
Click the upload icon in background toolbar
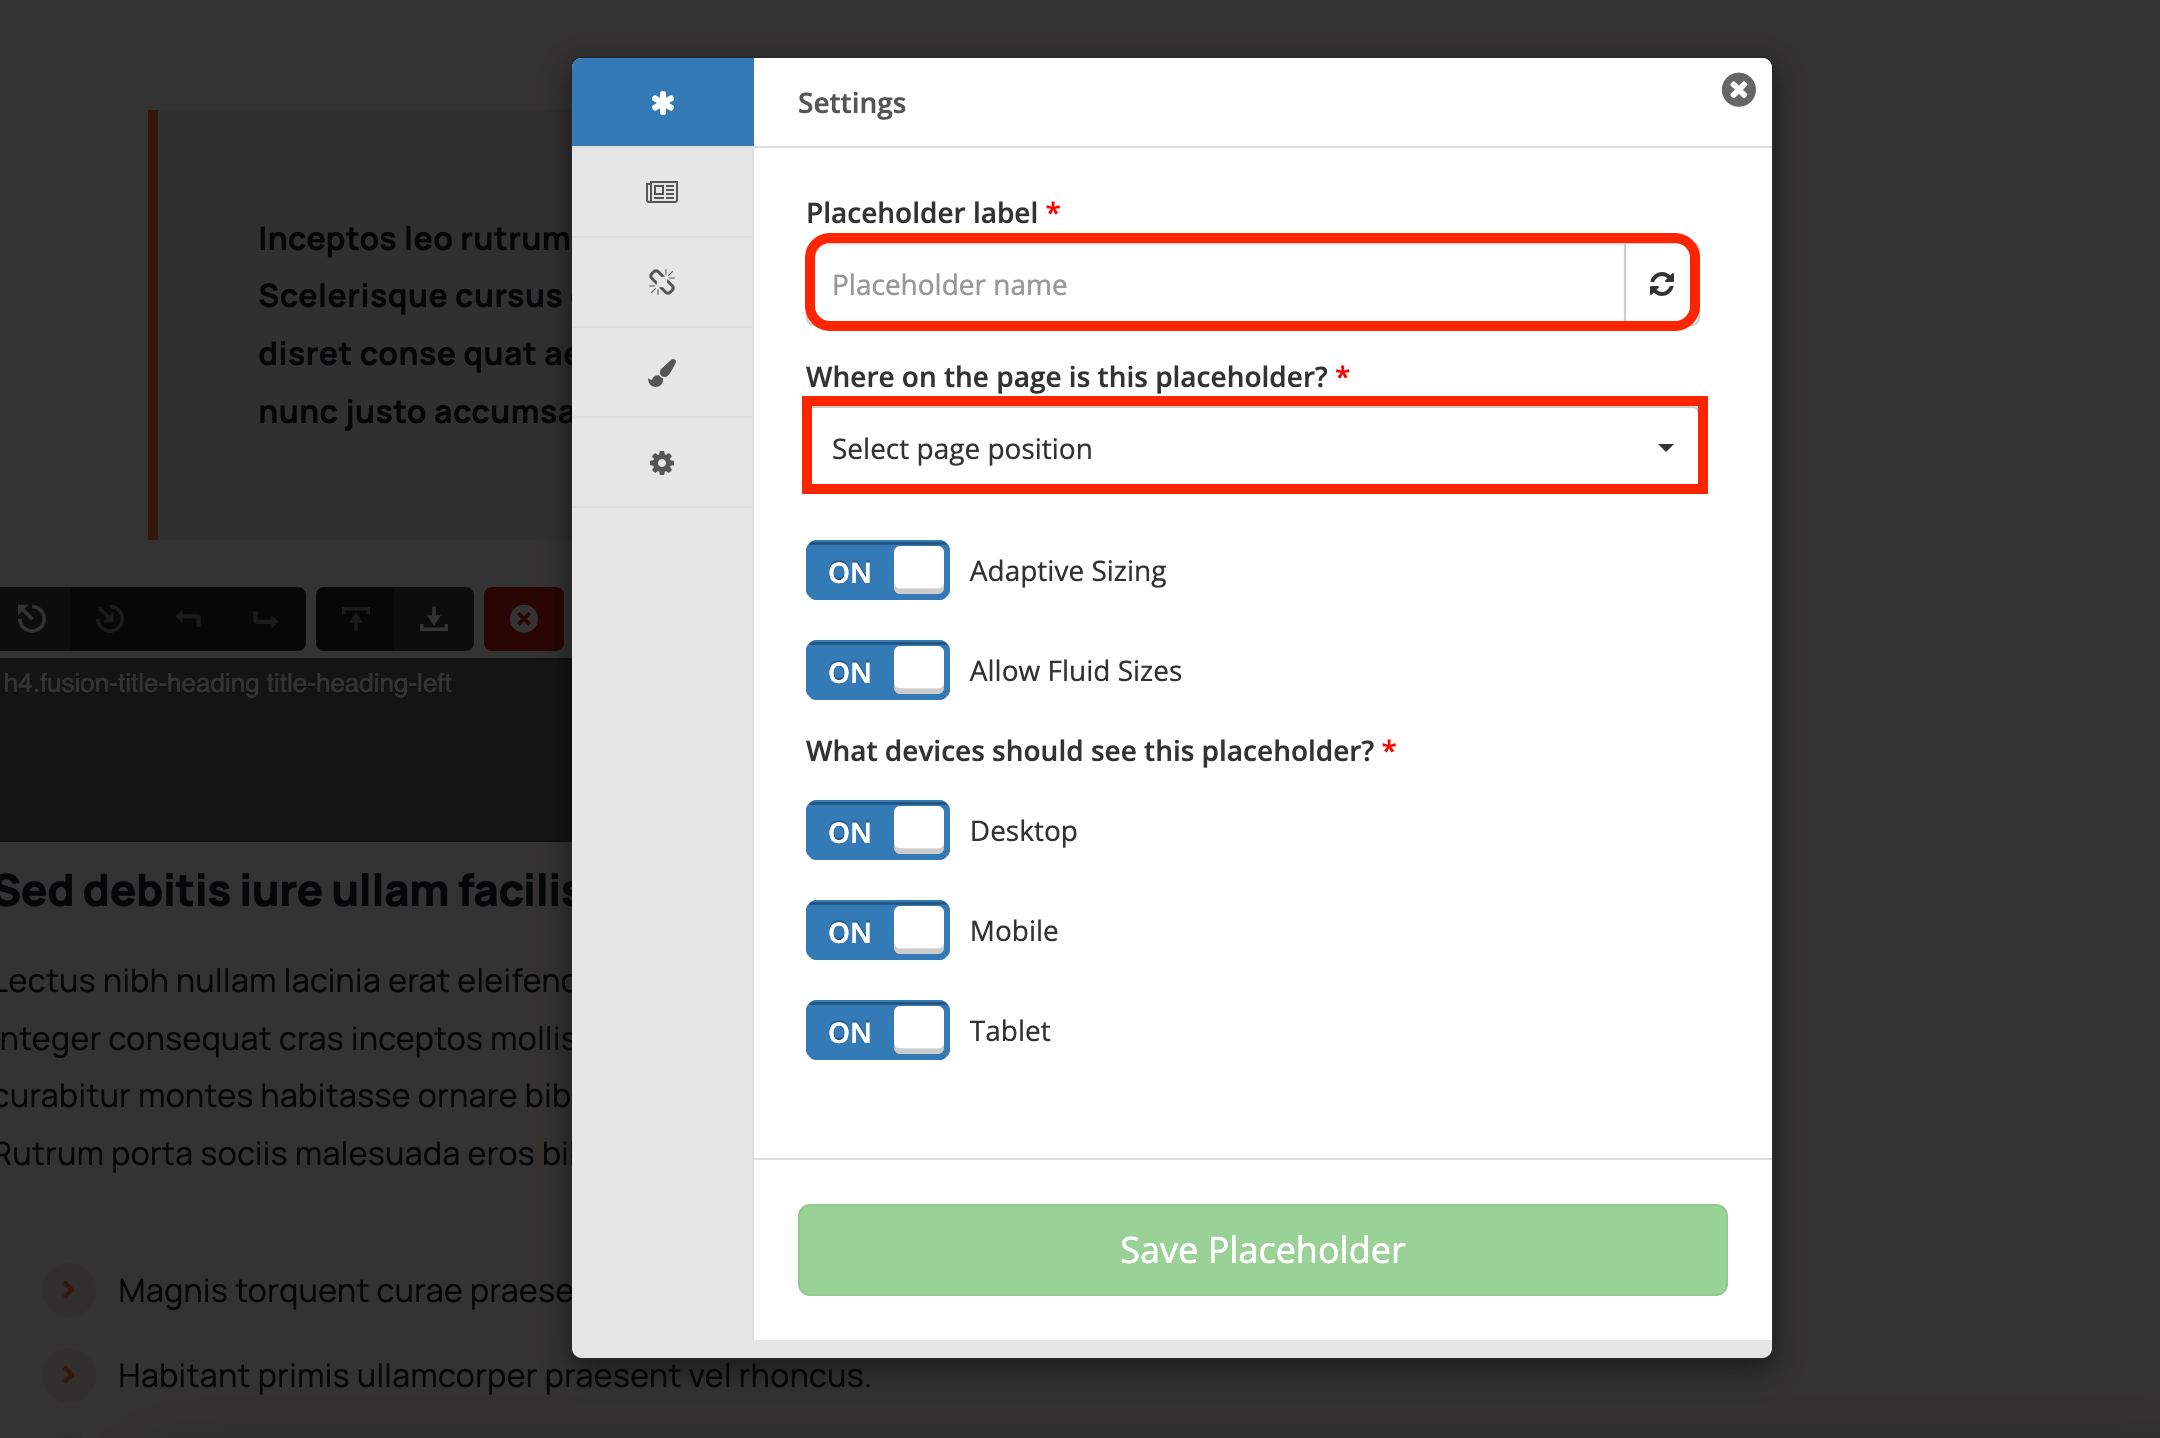tap(355, 619)
